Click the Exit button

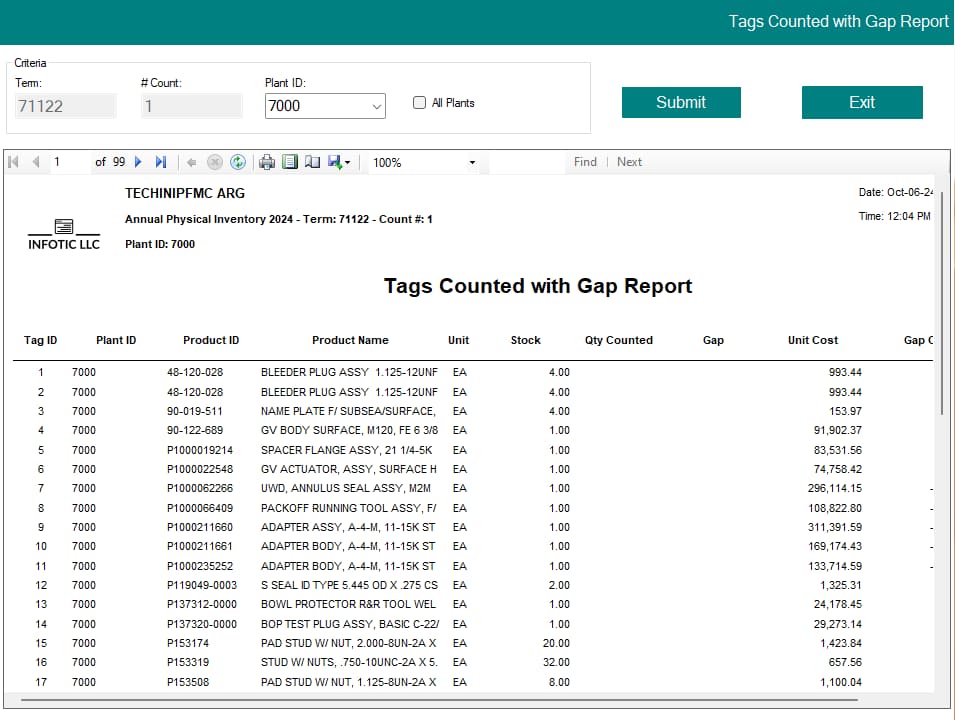coord(862,102)
